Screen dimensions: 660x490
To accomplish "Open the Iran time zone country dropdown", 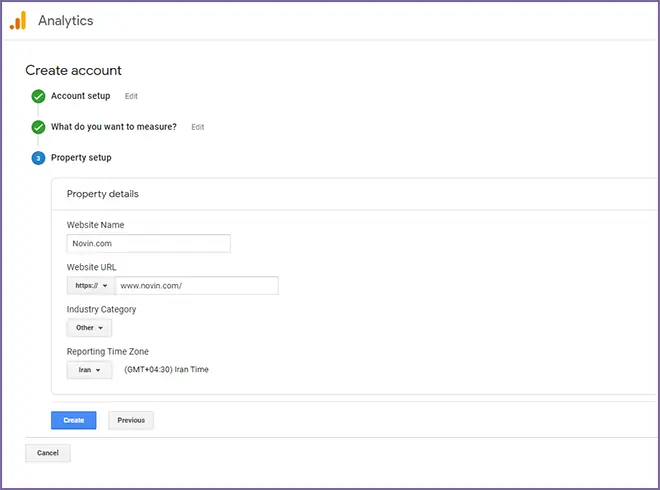I will pyautogui.click(x=89, y=370).
